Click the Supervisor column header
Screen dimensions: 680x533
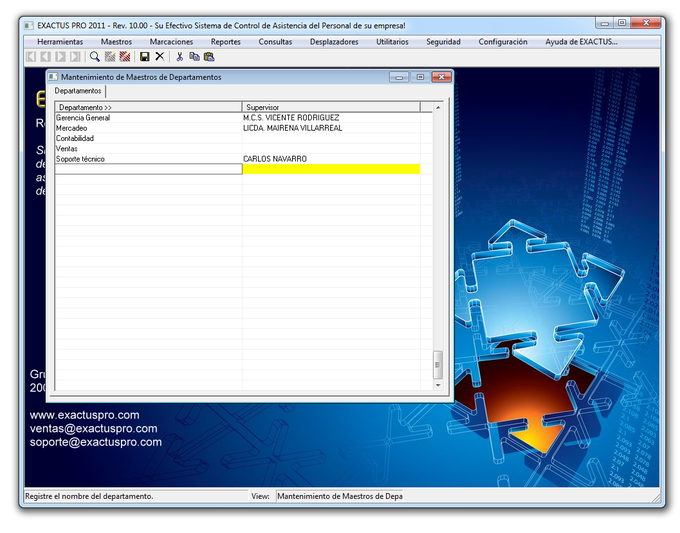point(331,107)
